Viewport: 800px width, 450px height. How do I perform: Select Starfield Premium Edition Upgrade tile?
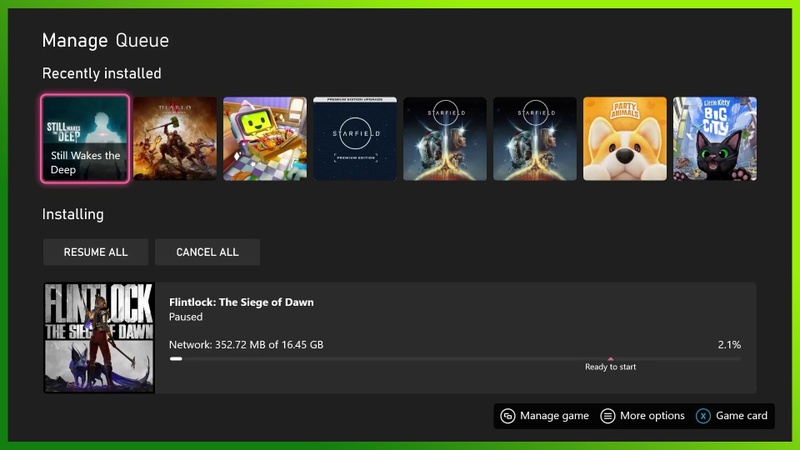tap(355, 139)
